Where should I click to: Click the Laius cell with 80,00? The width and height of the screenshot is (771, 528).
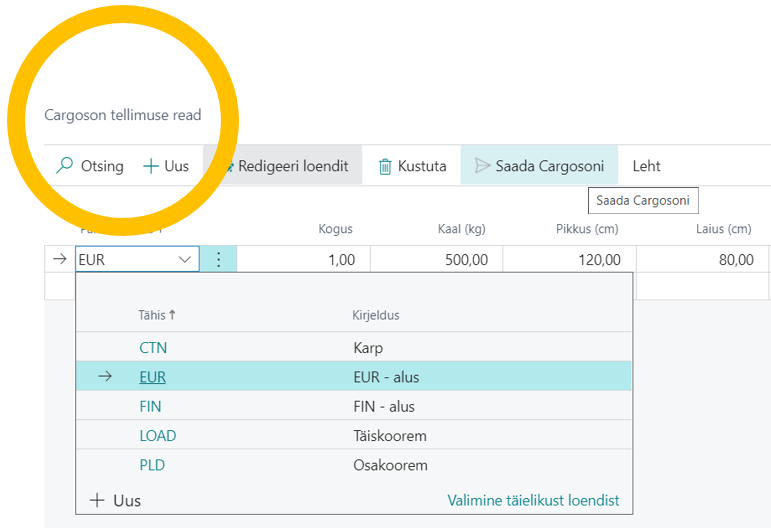pyautogui.click(x=703, y=259)
